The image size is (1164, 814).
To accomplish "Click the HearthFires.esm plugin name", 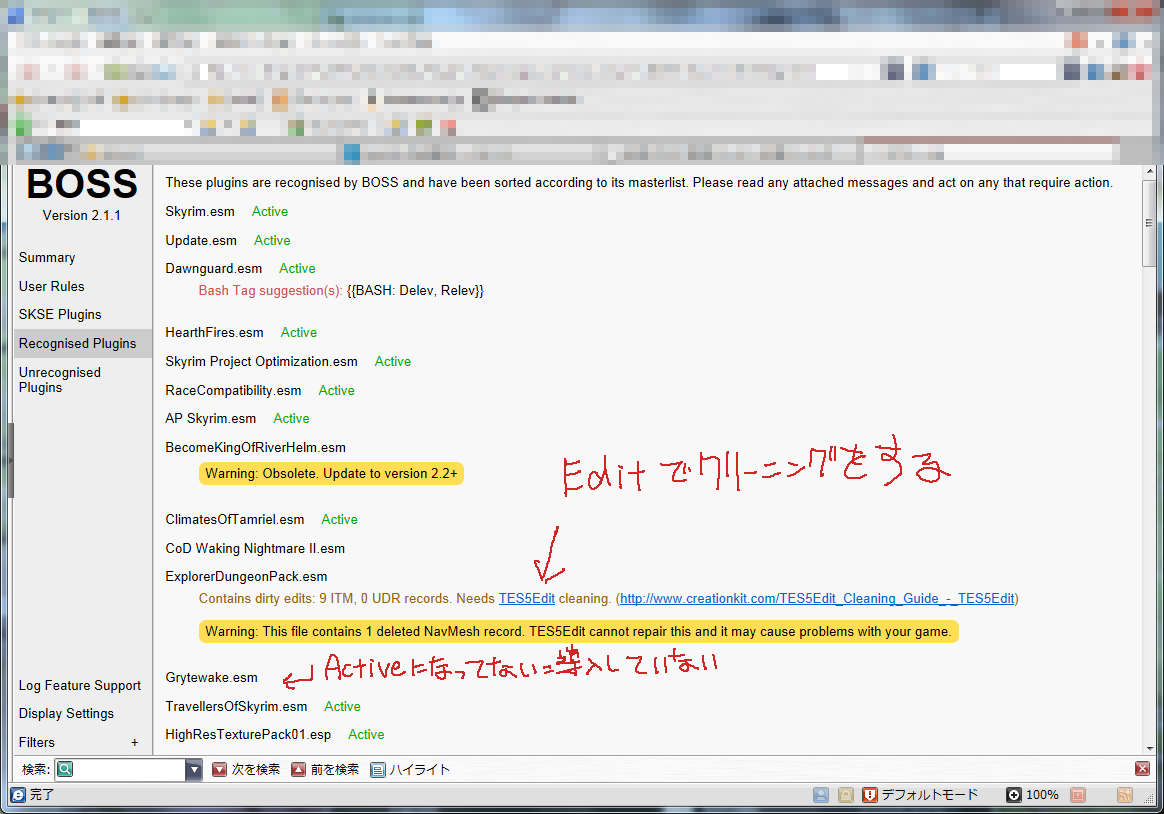I will tap(215, 332).
